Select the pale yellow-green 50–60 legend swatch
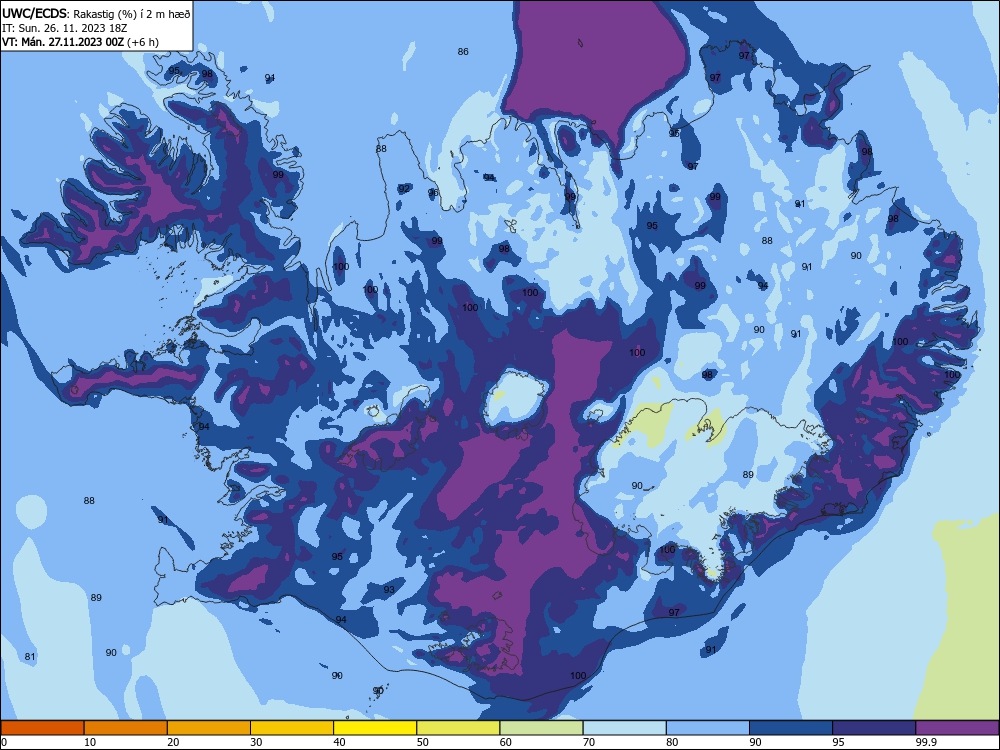Image resolution: width=1000 pixels, height=750 pixels. tap(458, 728)
